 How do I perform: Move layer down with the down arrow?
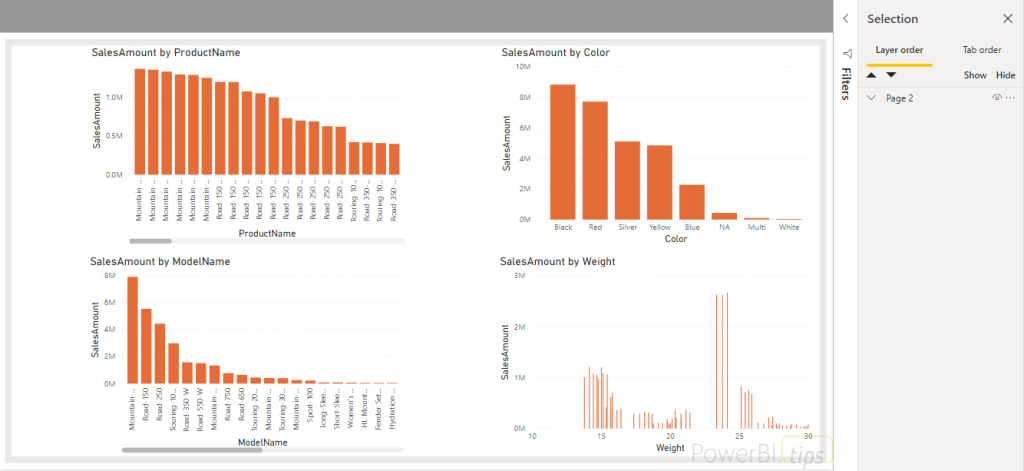click(x=891, y=75)
